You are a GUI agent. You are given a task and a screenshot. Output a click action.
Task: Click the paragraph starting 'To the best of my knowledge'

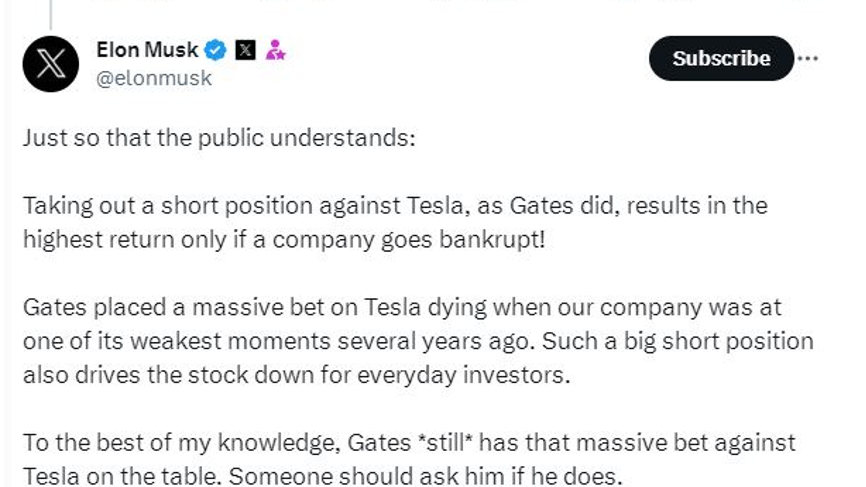pos(409,459)
